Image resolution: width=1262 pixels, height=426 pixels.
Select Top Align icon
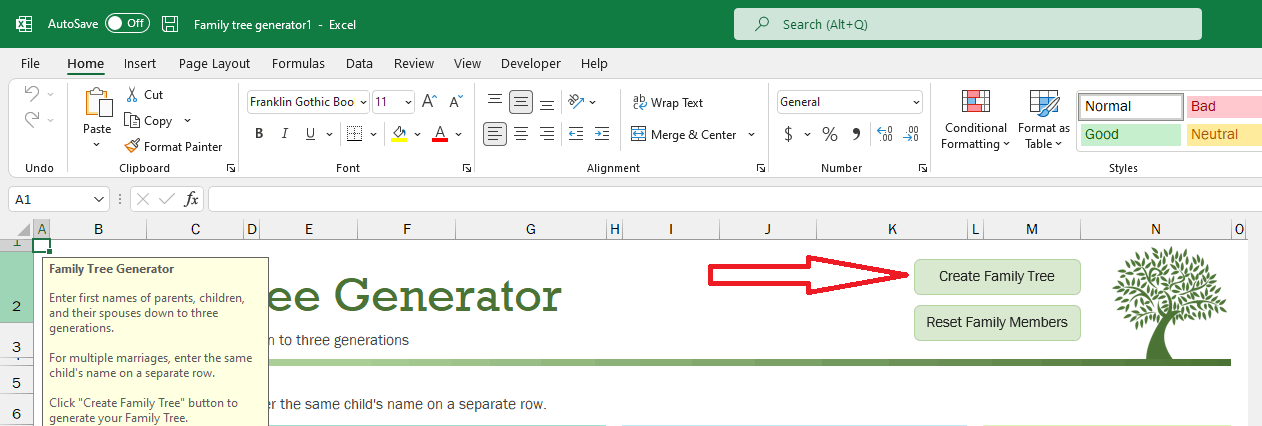(x=494, y=102)
